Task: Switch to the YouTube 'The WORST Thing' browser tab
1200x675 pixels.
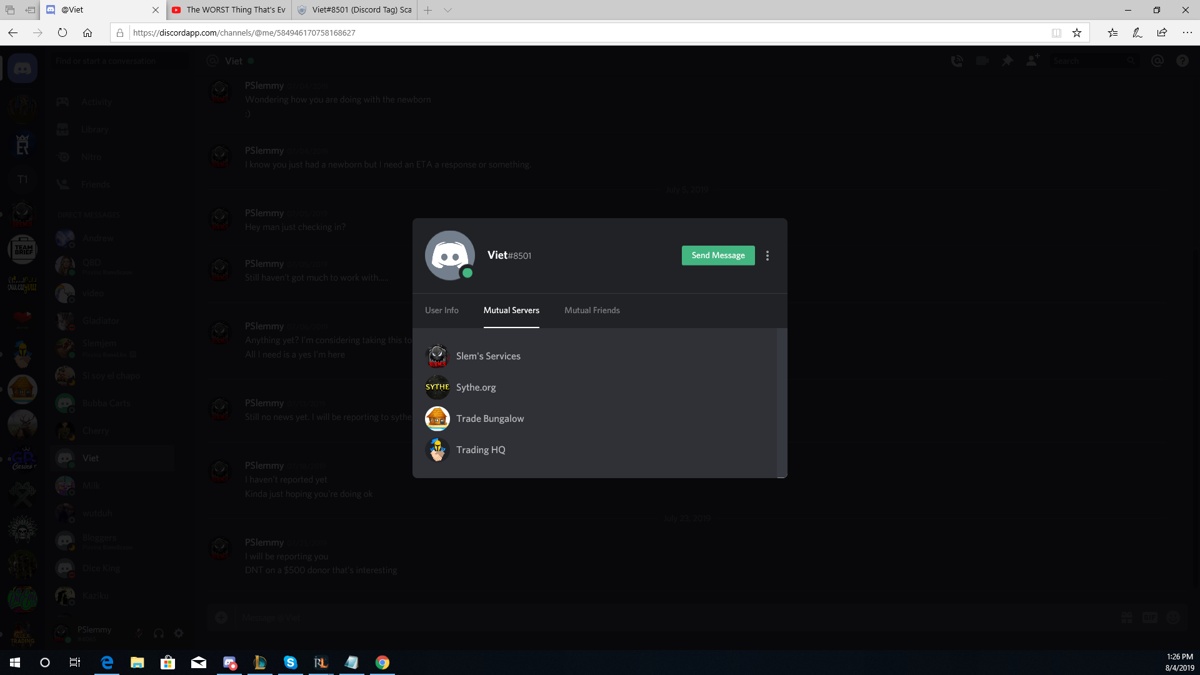Action: click(228, 10)
